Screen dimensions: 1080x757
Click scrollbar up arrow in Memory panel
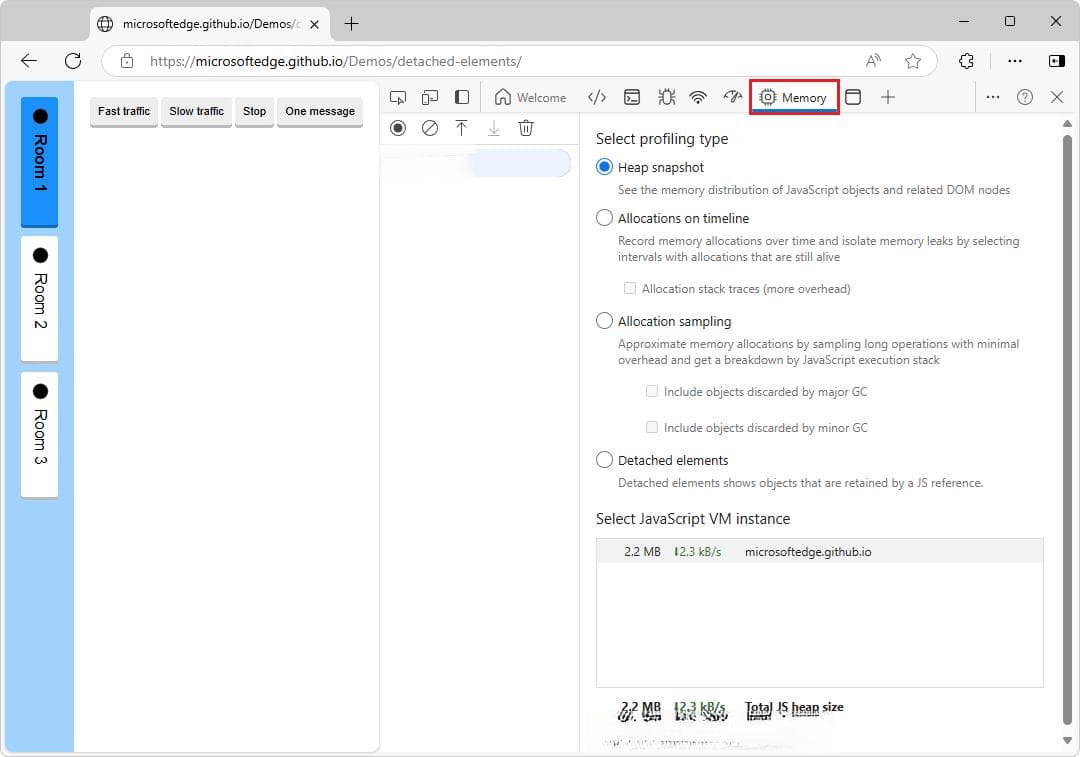(x=1067, y=124)
